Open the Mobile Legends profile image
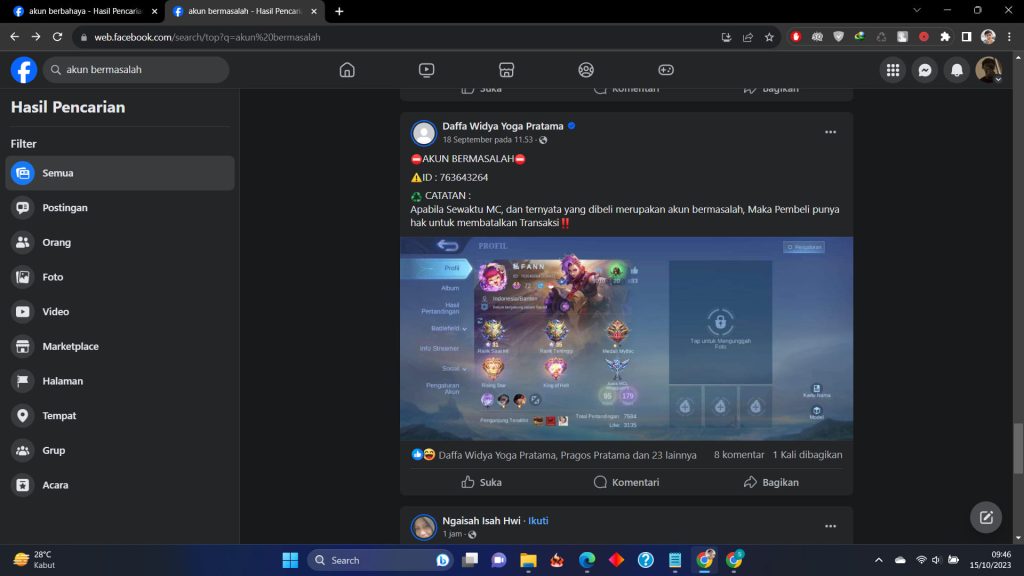Screen dimensions: 1024x576 pyautogui.click(x=626, y=338)
